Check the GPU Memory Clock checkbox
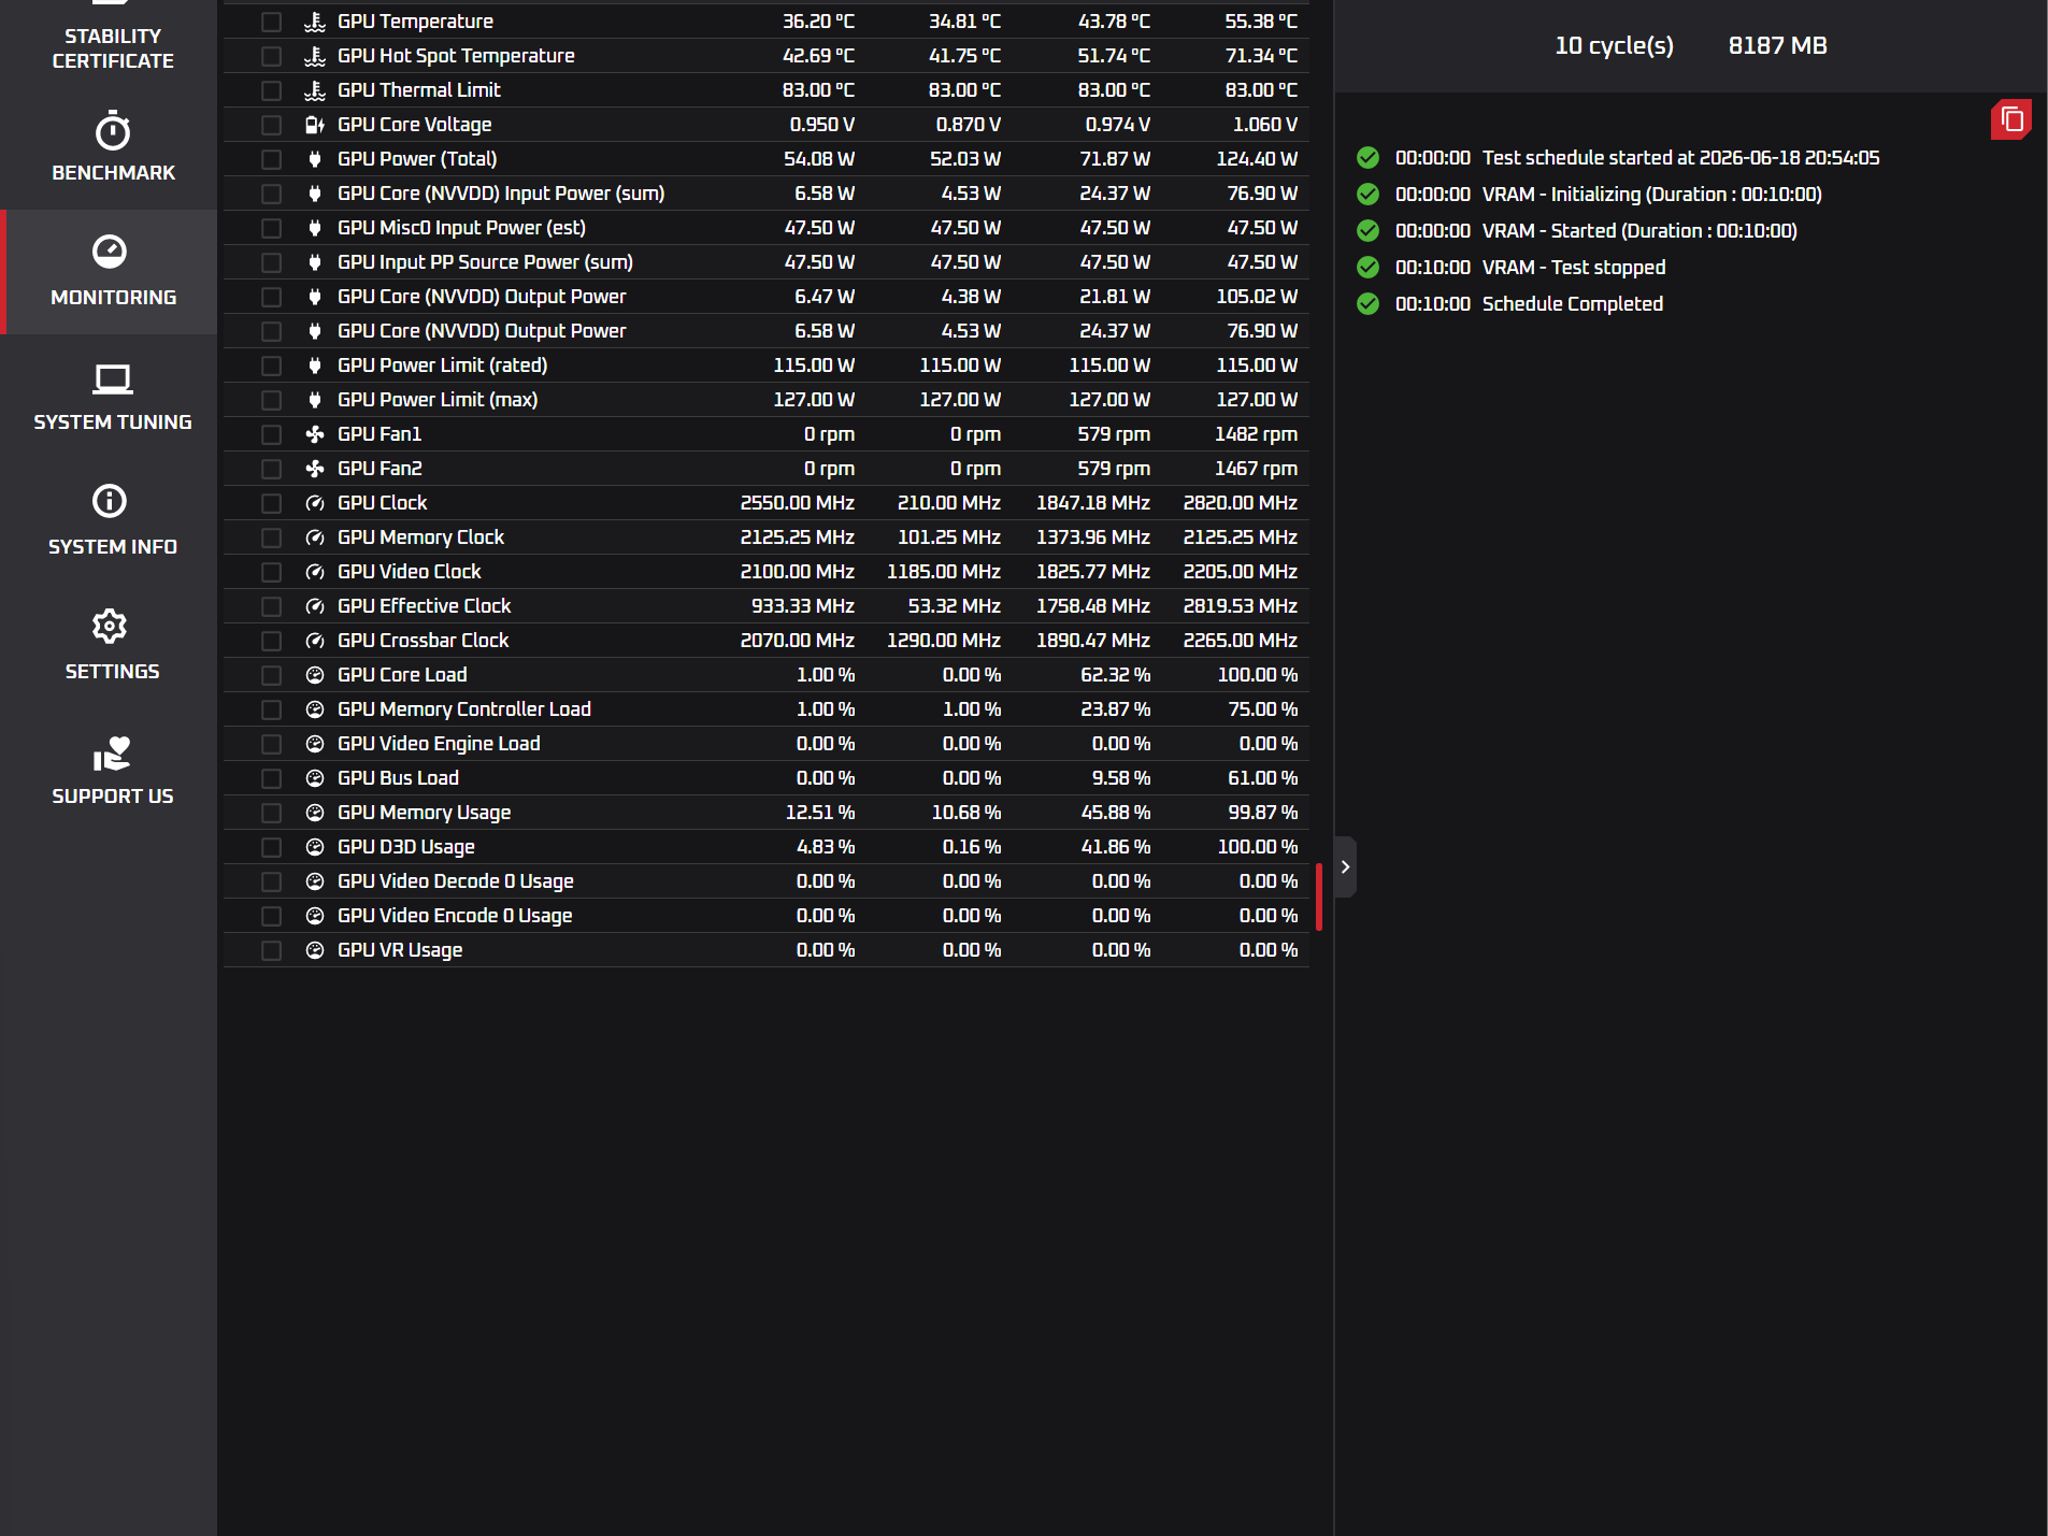 (271, 538)
